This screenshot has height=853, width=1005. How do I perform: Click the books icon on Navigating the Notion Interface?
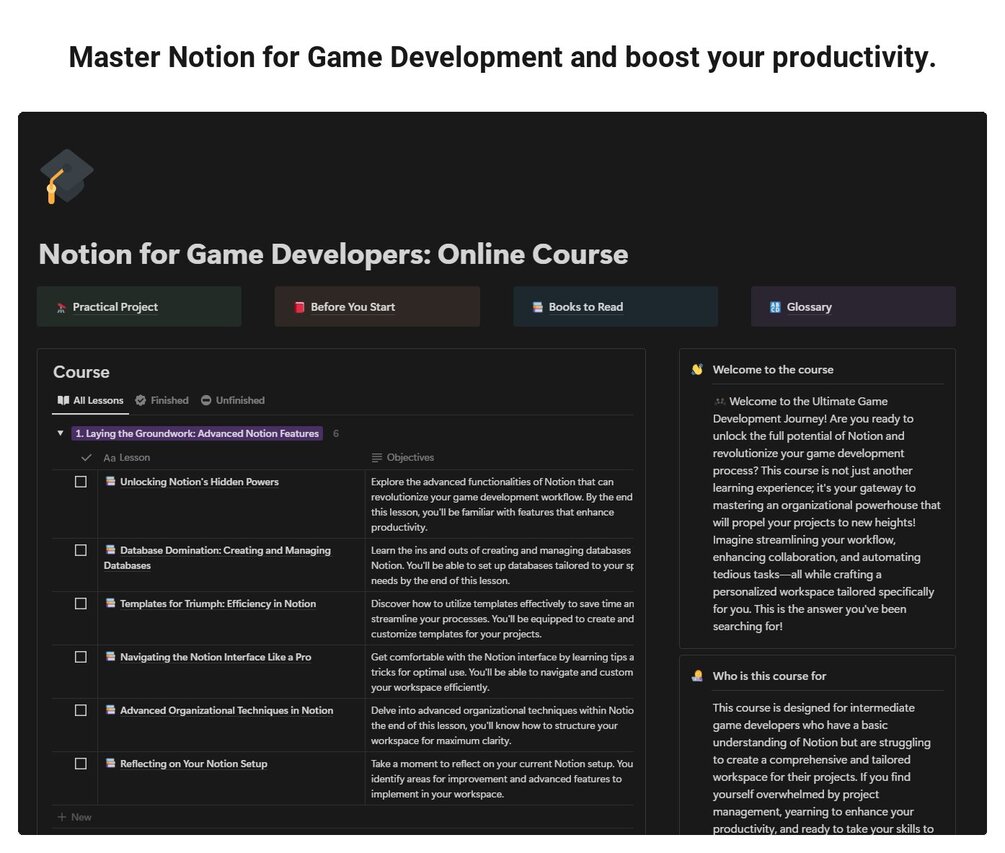point(110,656)
